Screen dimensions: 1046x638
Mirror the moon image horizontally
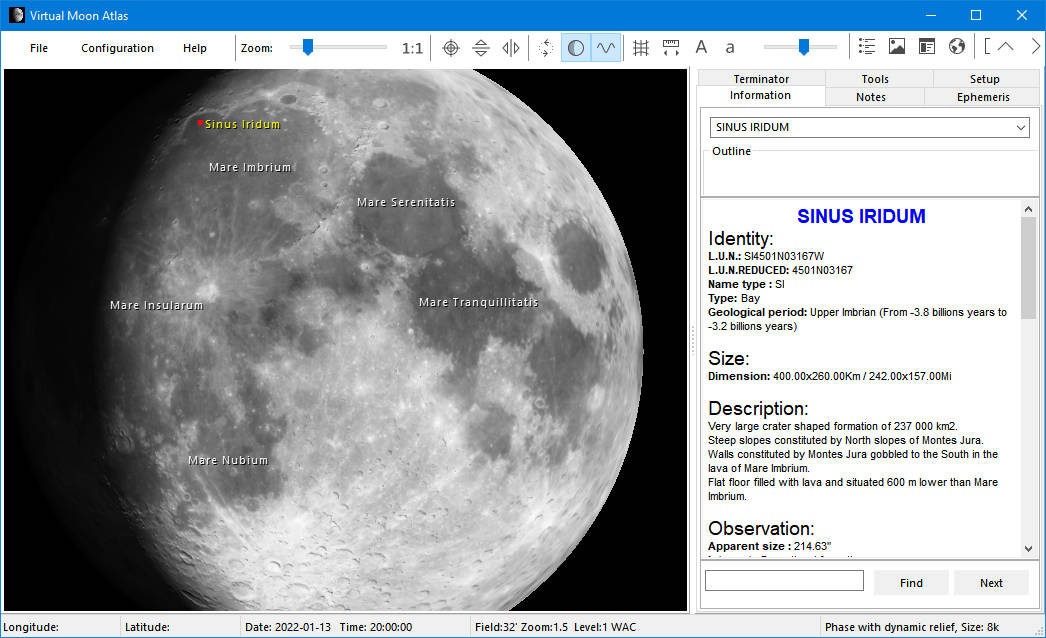pos(511,47)
